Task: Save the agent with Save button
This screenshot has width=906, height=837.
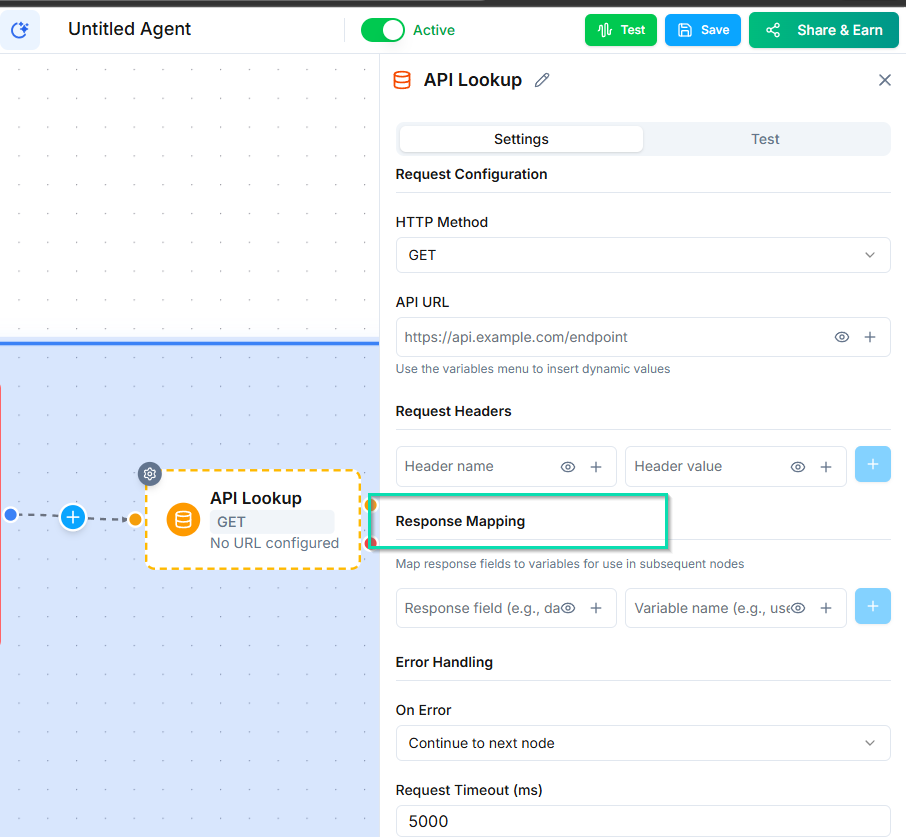Action: pyautogui.click(x=703, y=30)
